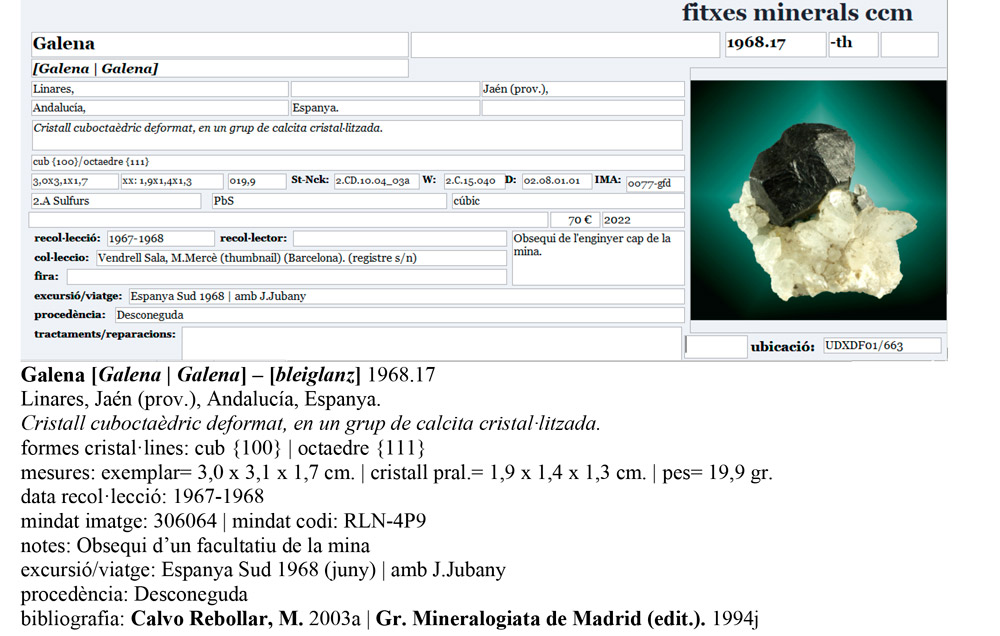Click the class field '2.A Sulfurs'
Viewport: 1000px width, 636px height.
pyautogui.click(x=116, y=201)
